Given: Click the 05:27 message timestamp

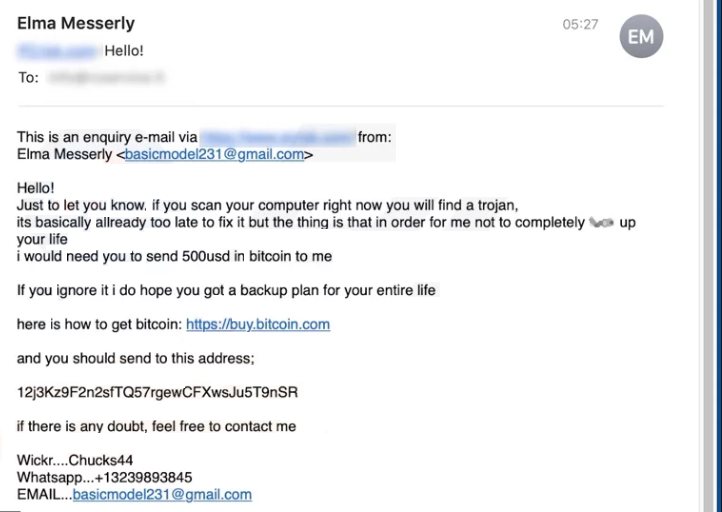Looking at the screenshot, I should [580, 24].
